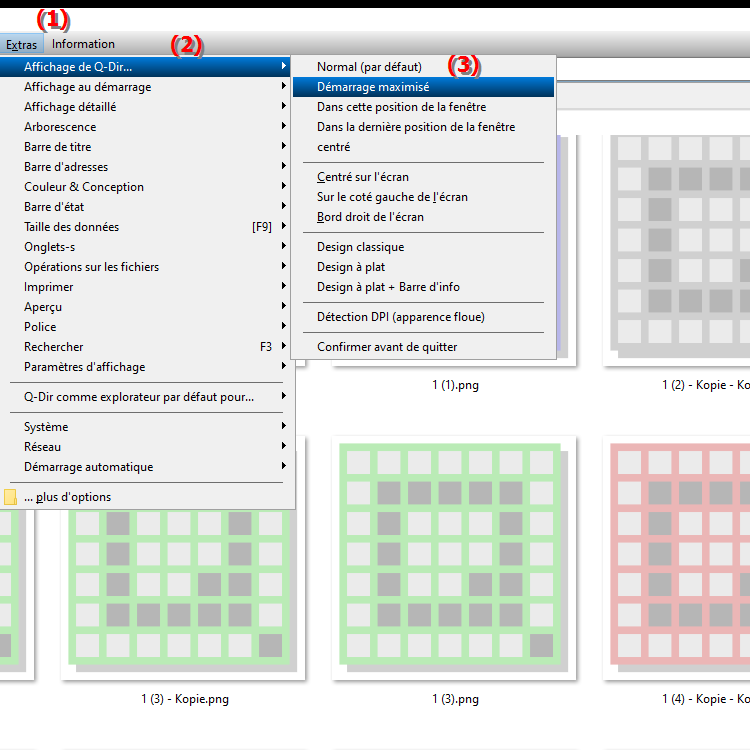Apply Design classique
Screen dimensions: 750x750
[x=423, y=247]
